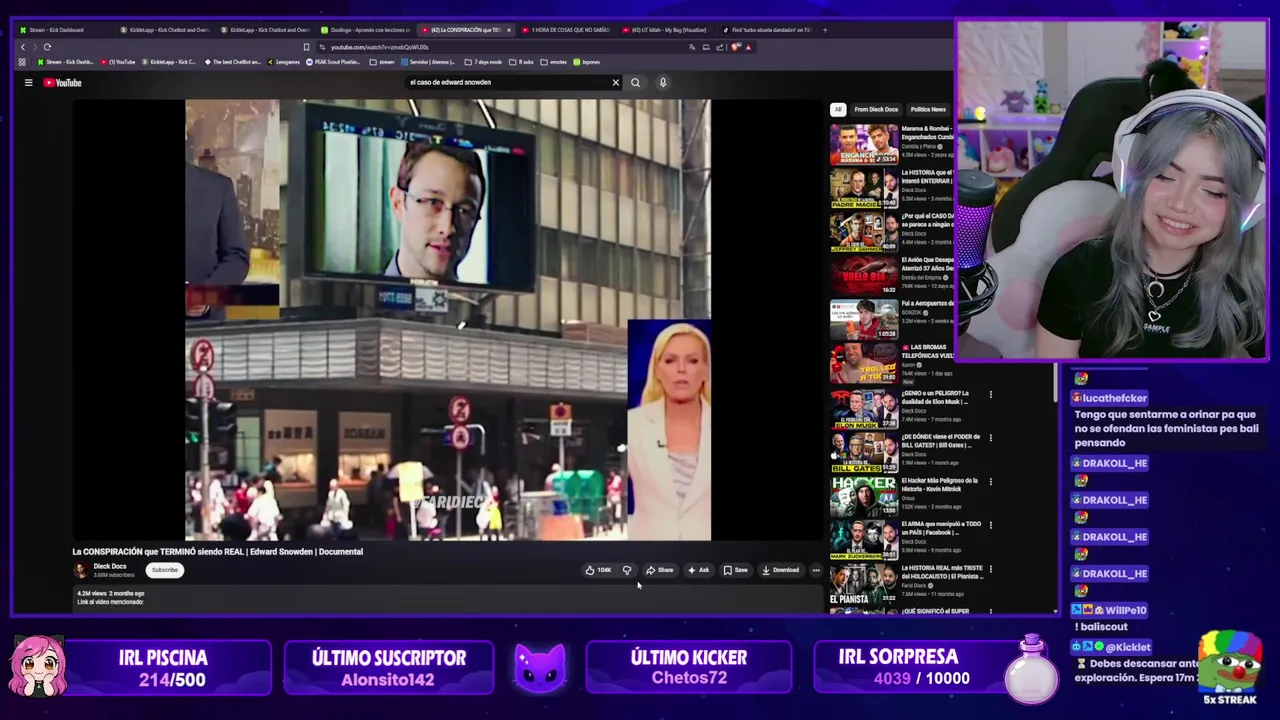Open the translate icon in the address bar
The height and width of the screenshot is (720, 1280).
click(692, 47)
